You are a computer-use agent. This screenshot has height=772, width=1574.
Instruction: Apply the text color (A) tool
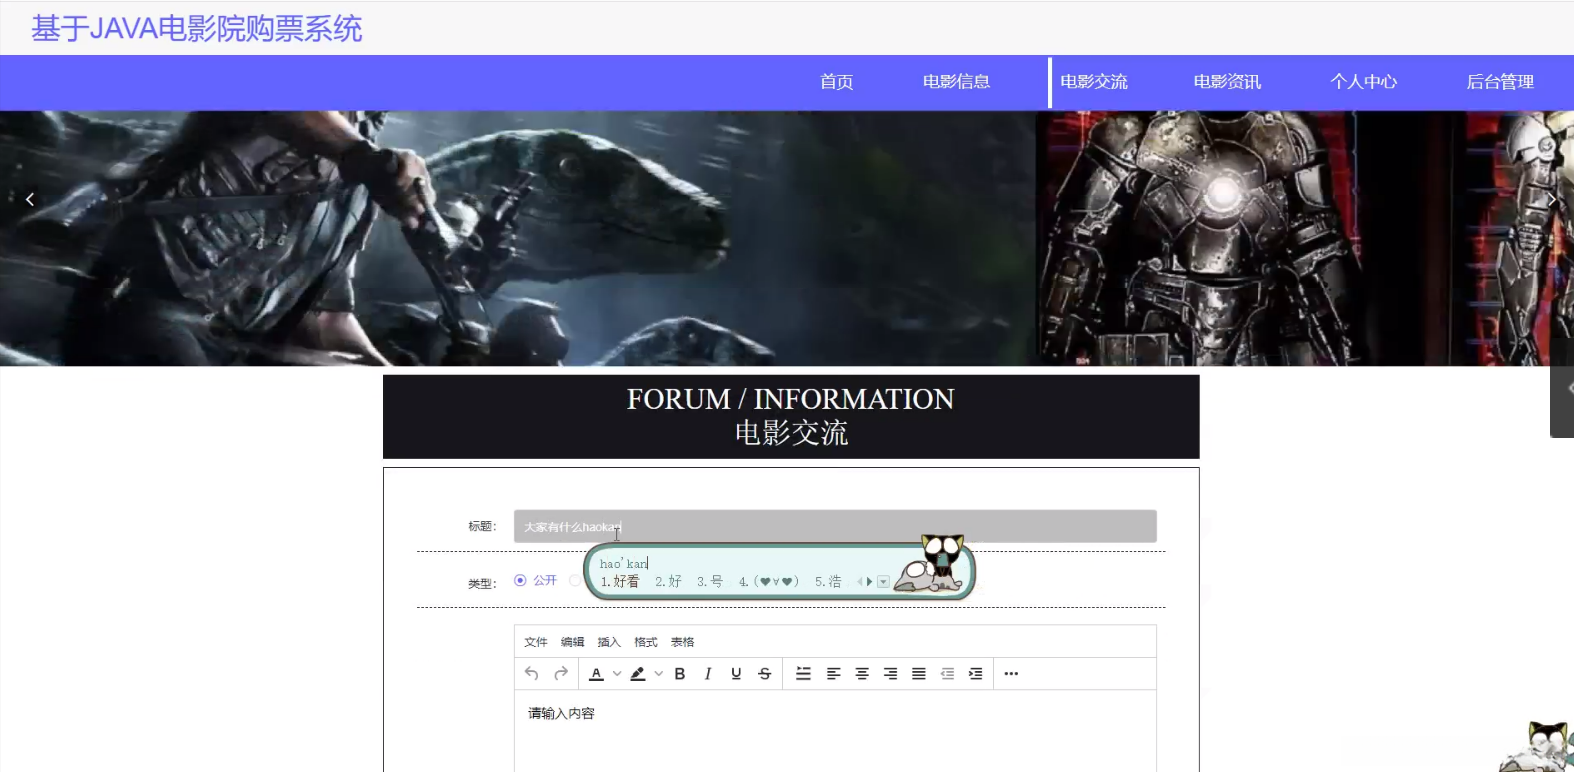pyautogui.click(x=596, y=674)
